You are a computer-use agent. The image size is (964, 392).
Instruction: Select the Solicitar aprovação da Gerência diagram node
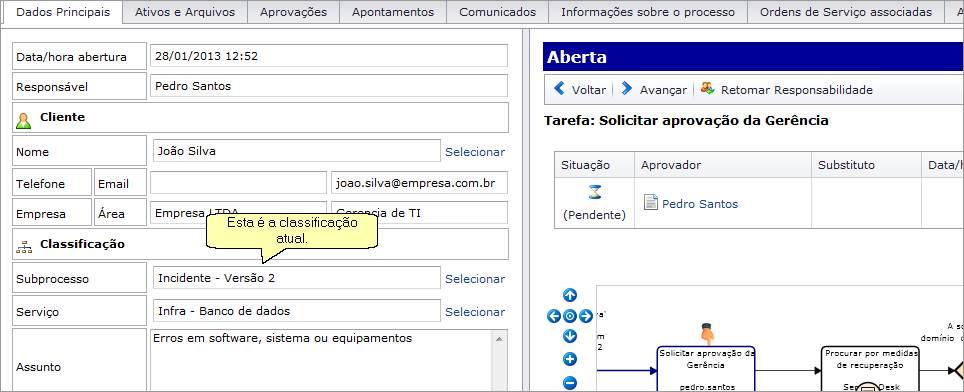706,369
